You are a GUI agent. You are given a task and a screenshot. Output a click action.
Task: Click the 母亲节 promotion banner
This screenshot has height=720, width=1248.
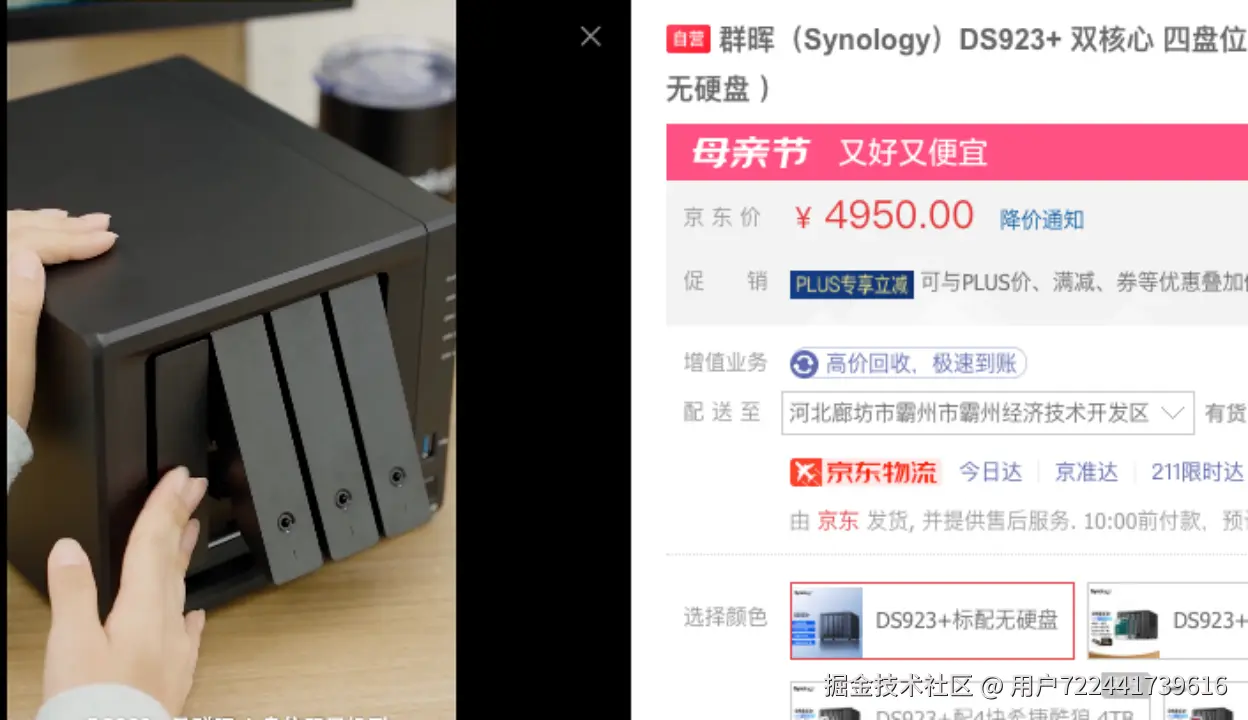pyautogui.click(x=957, y=152)
